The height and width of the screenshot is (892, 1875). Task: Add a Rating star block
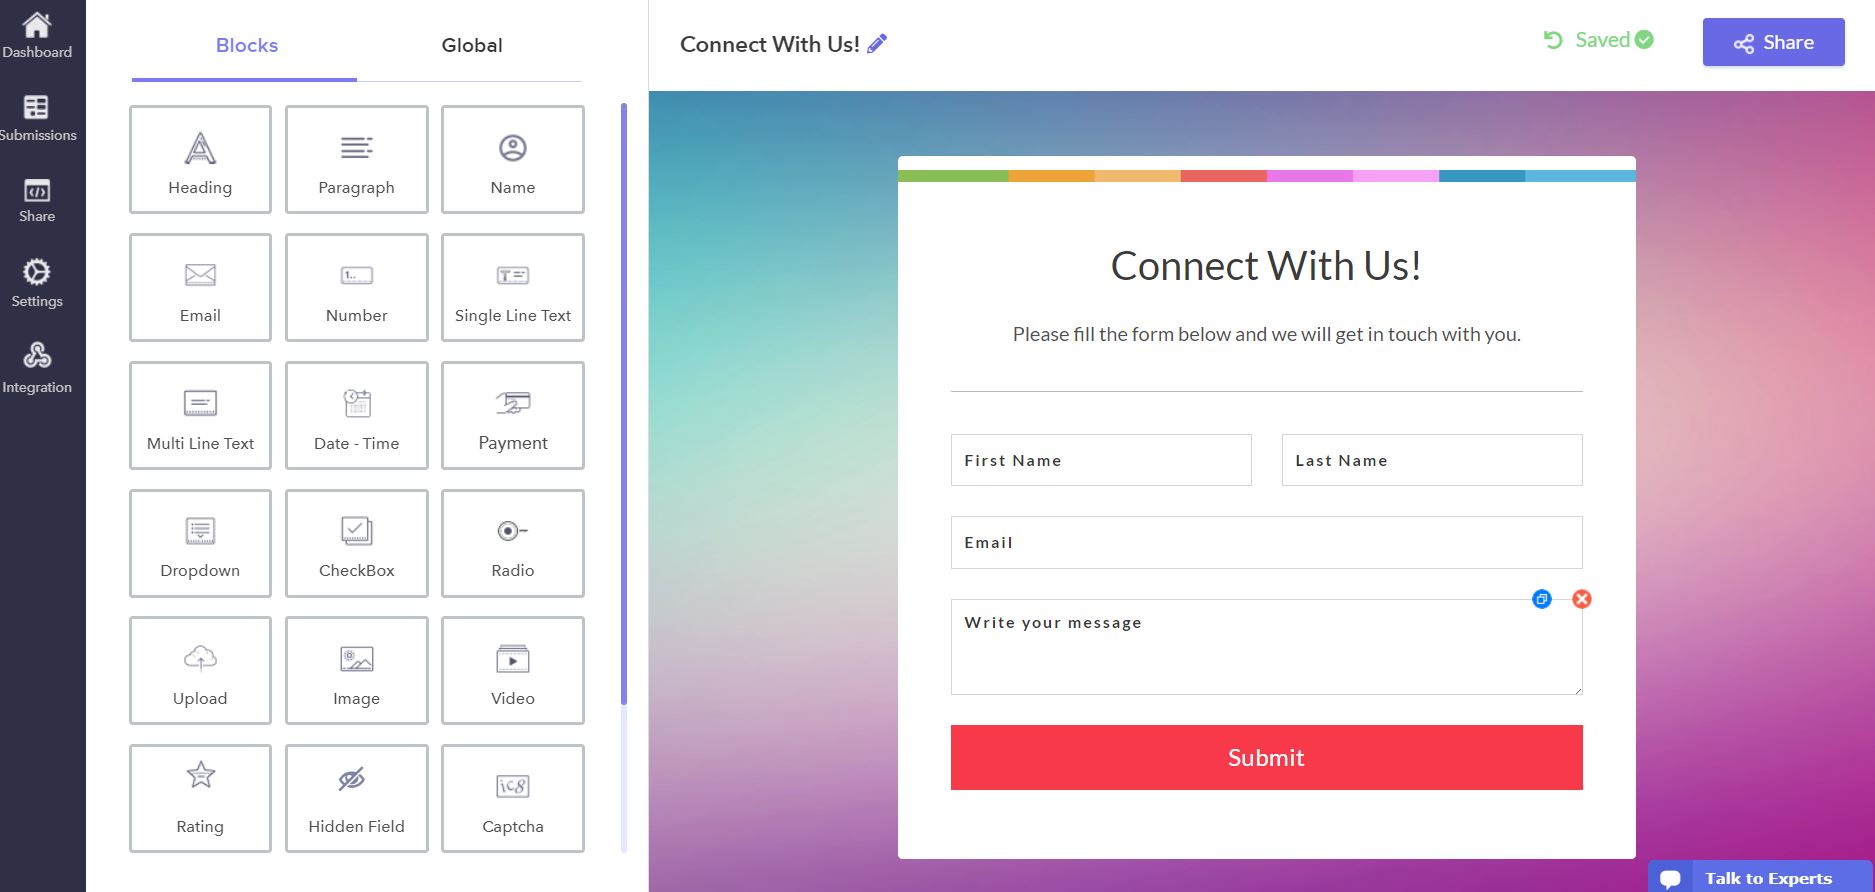[200, 798]
